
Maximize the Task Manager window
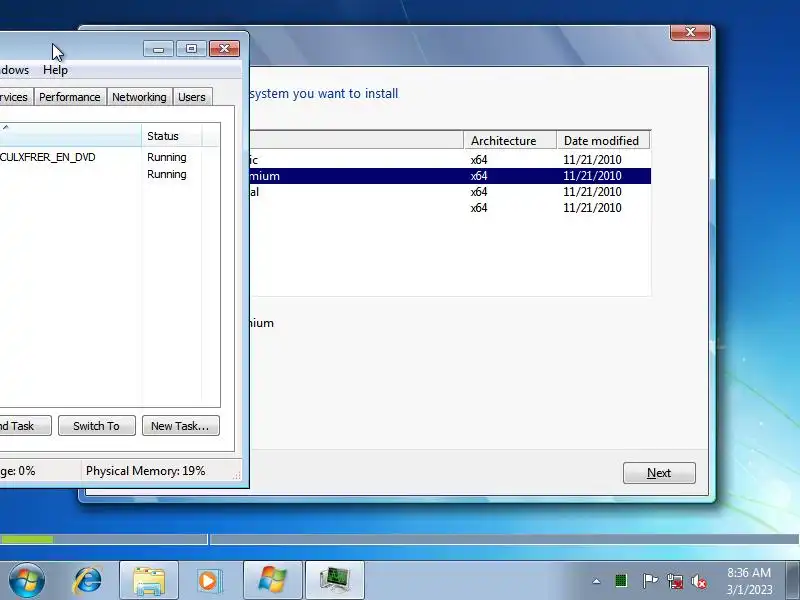[x=191, y=48]
